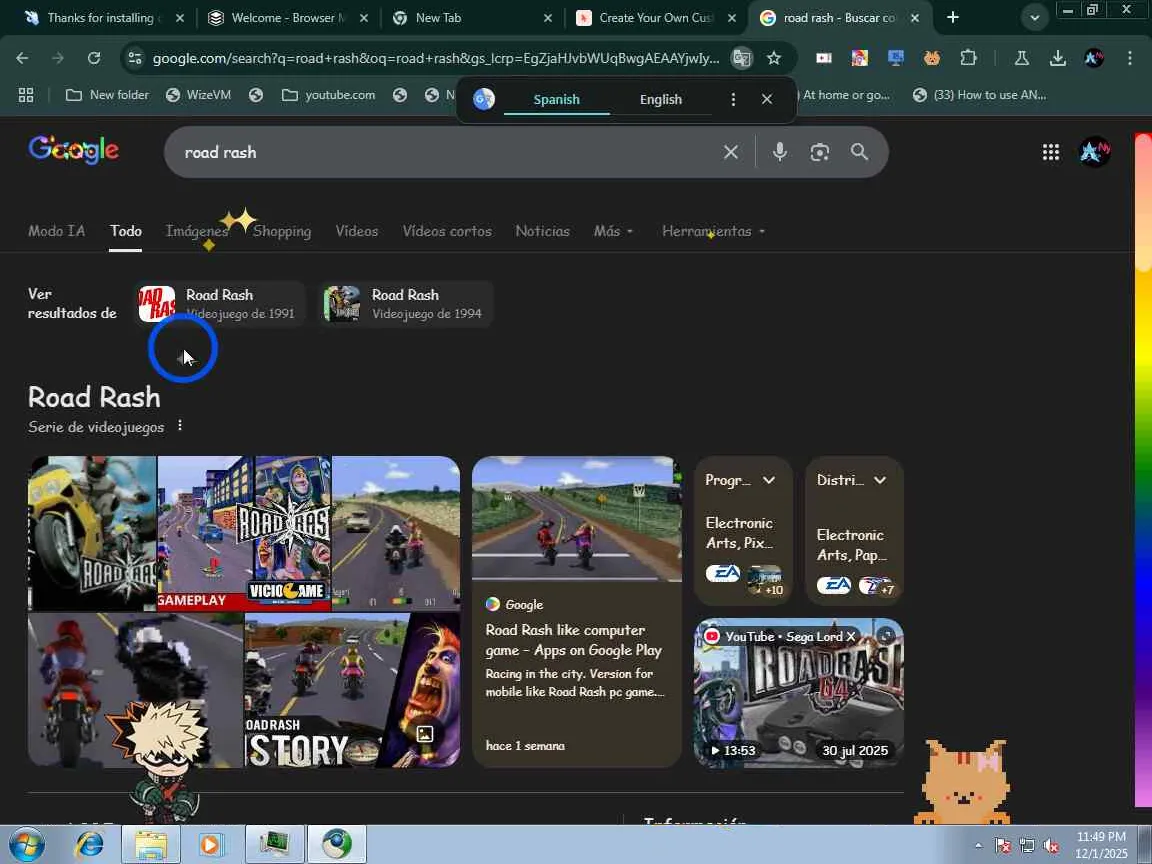Image resolution: width=1152 pixels, height=864 pixels.
Task: Click the address bar URL
Action: click(436, 58)
